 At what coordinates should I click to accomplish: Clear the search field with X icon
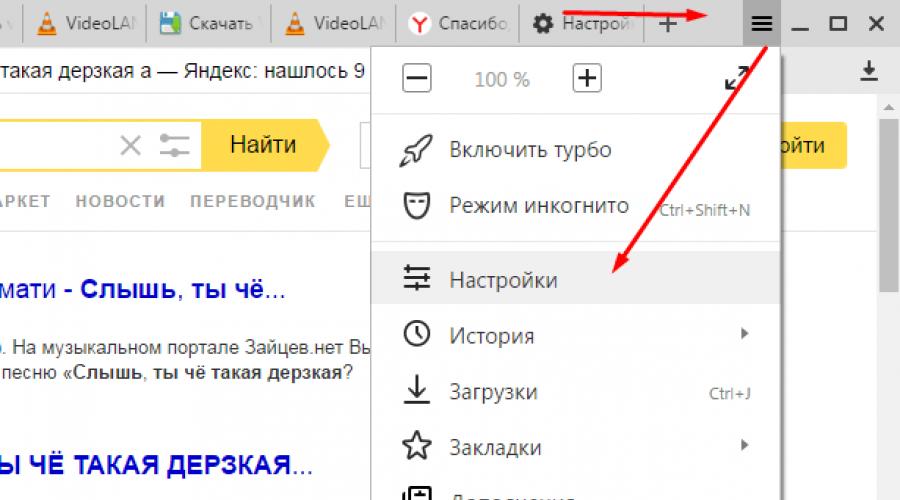pos(131,146)
